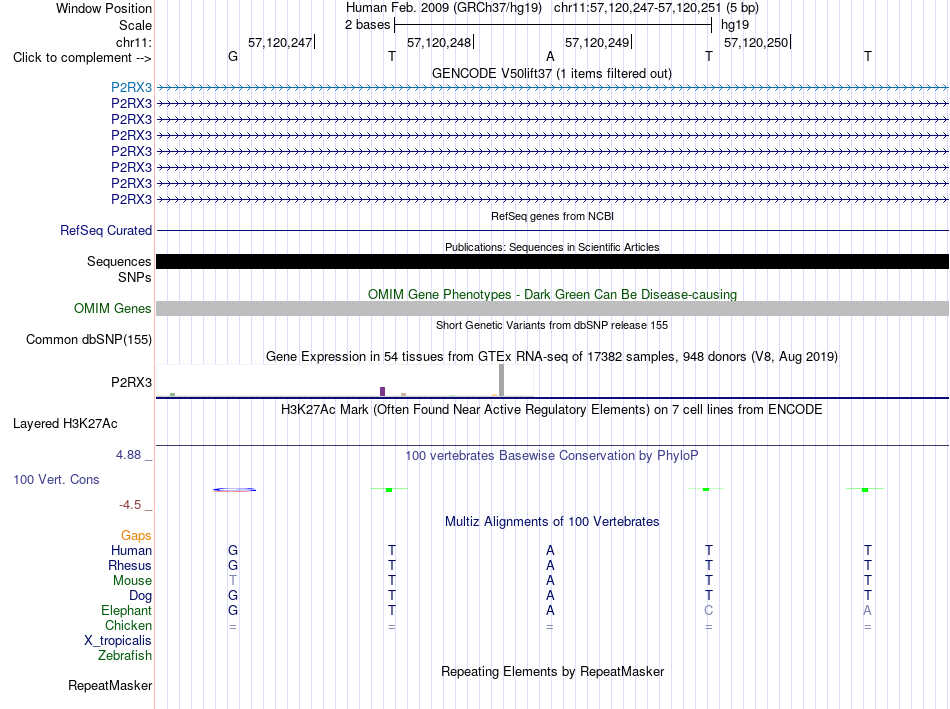Screen dimensions: 950x709
Task: Click the Layered H3K27Ac track label
Action: tap(65, 424)
